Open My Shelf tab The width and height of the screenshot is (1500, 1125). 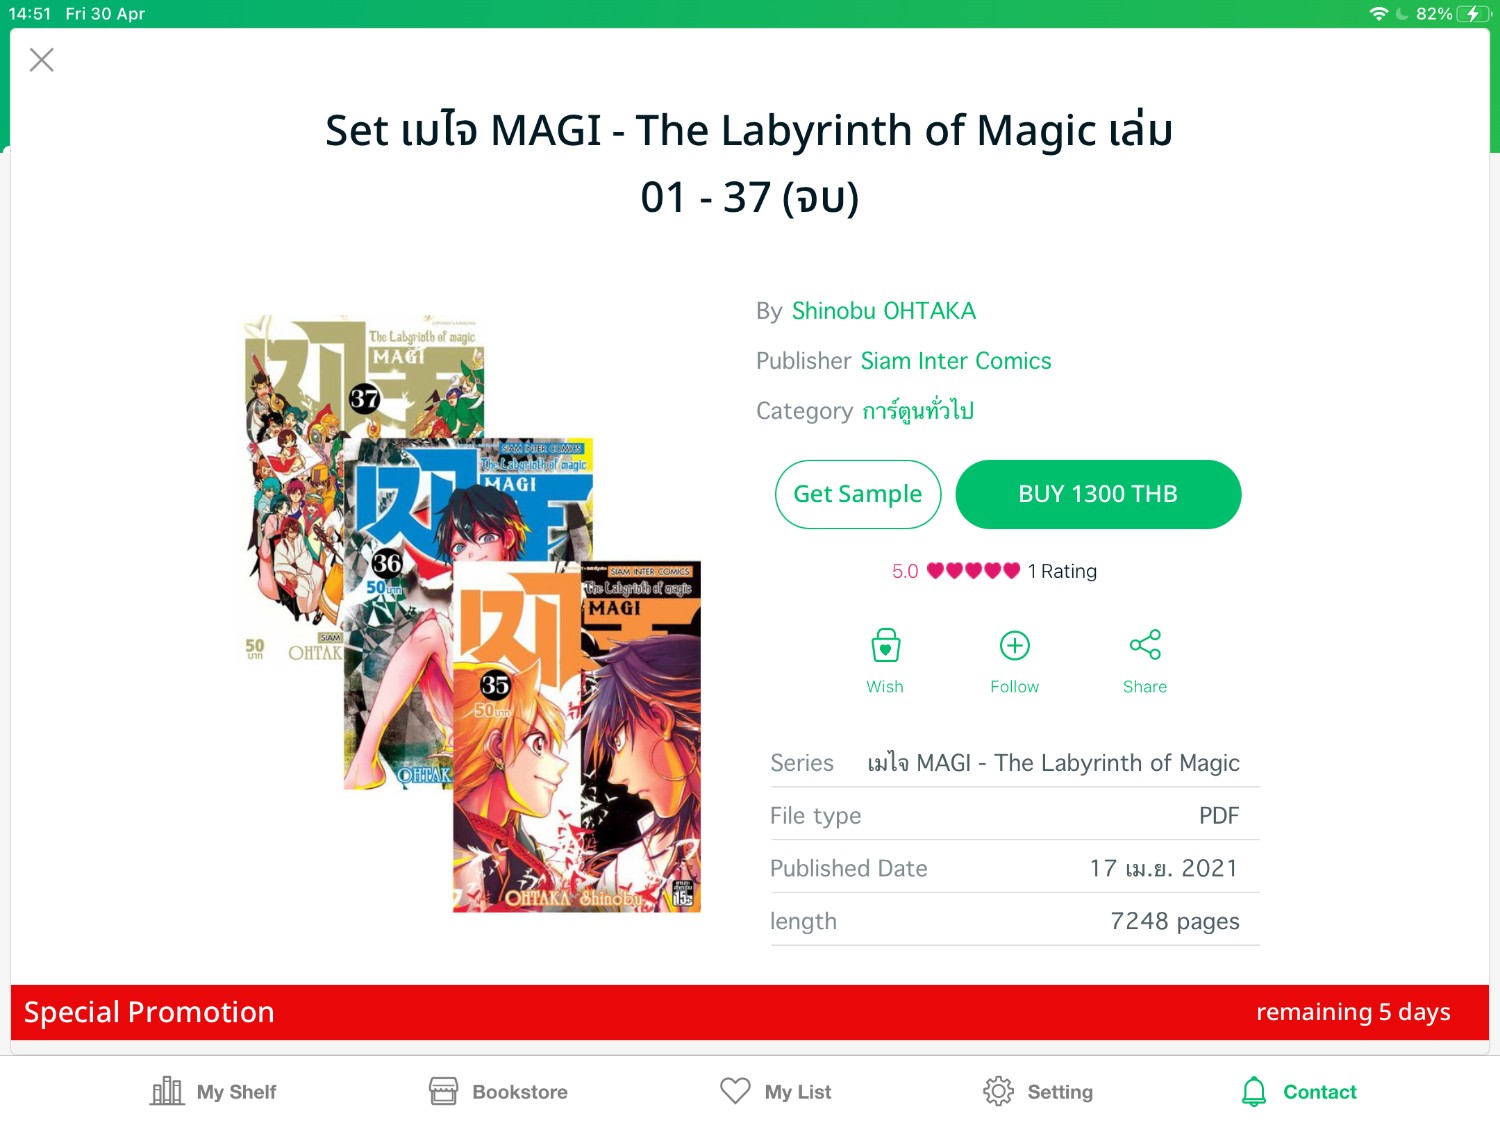pyautogui.click(x=213, y=1091)
